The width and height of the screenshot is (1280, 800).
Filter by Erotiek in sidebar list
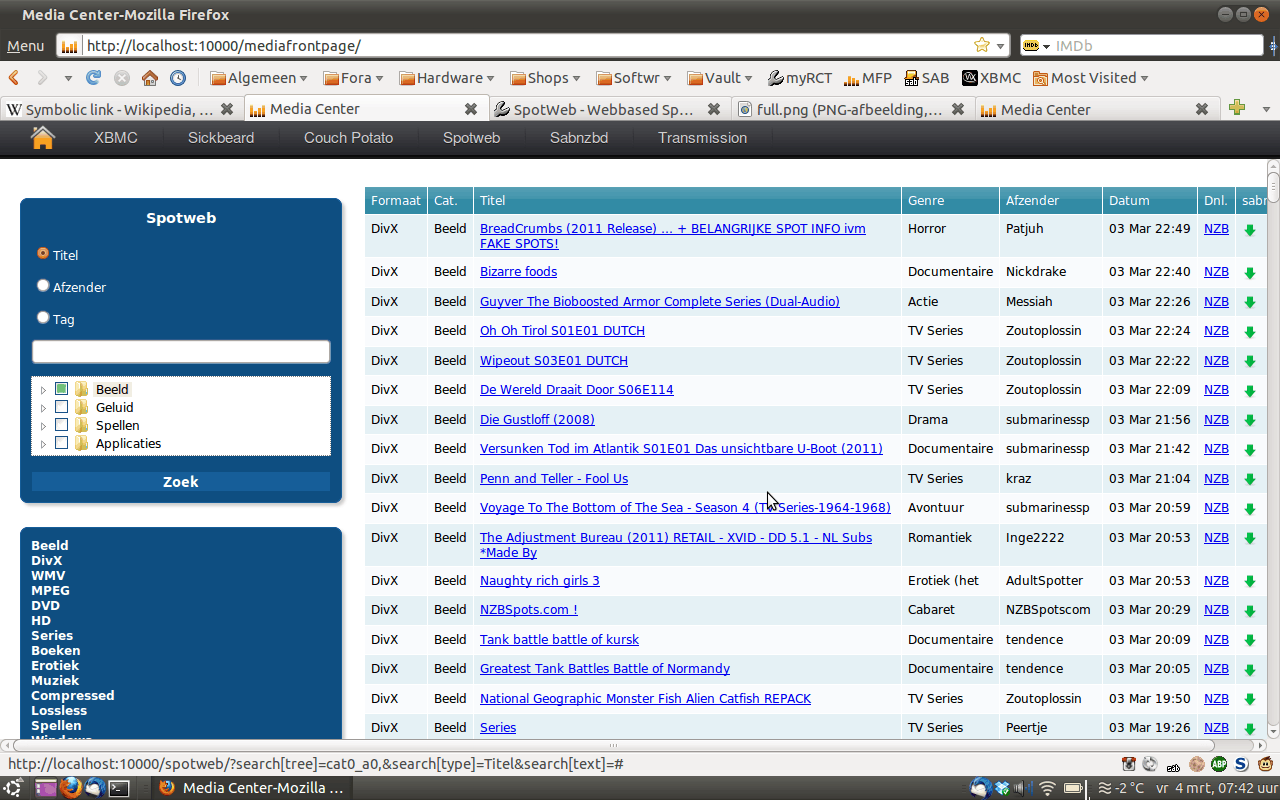pos(55,666)
